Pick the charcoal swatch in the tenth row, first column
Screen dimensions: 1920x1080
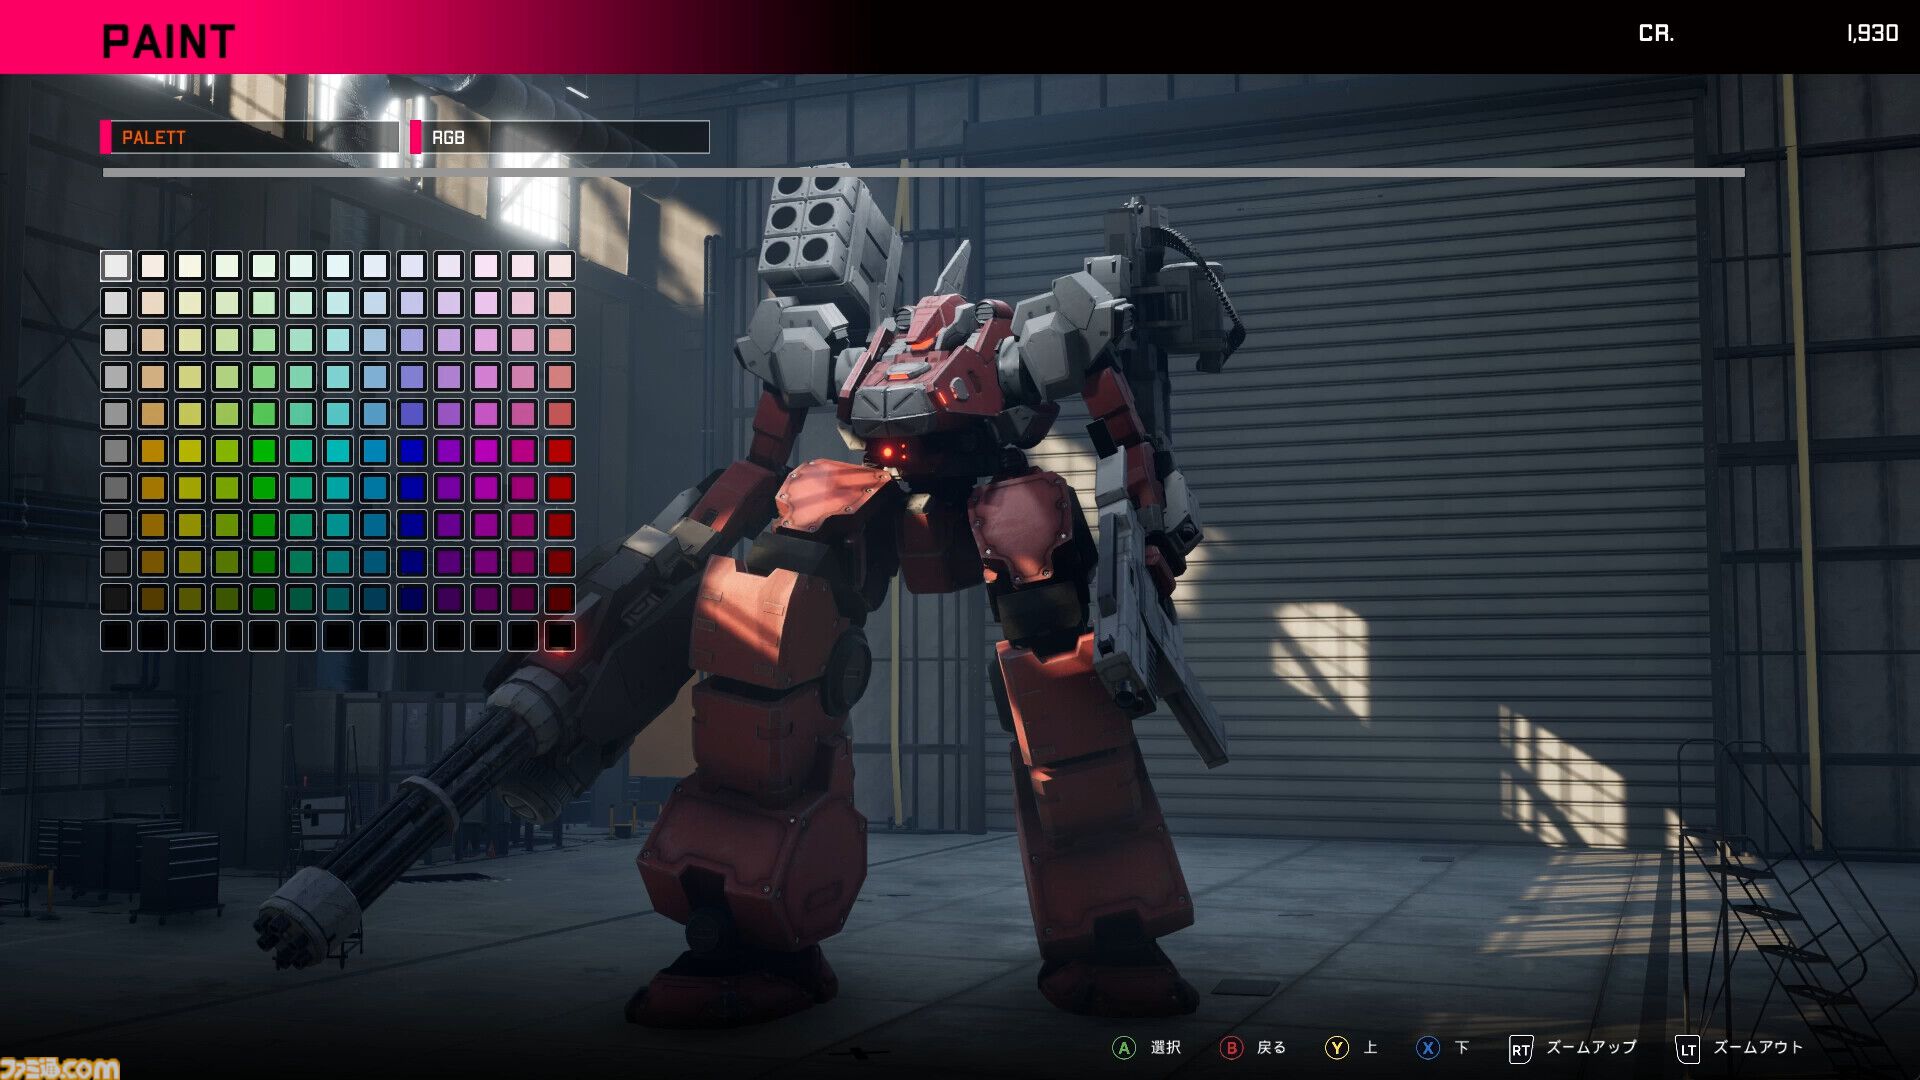(x=116, y=598)
